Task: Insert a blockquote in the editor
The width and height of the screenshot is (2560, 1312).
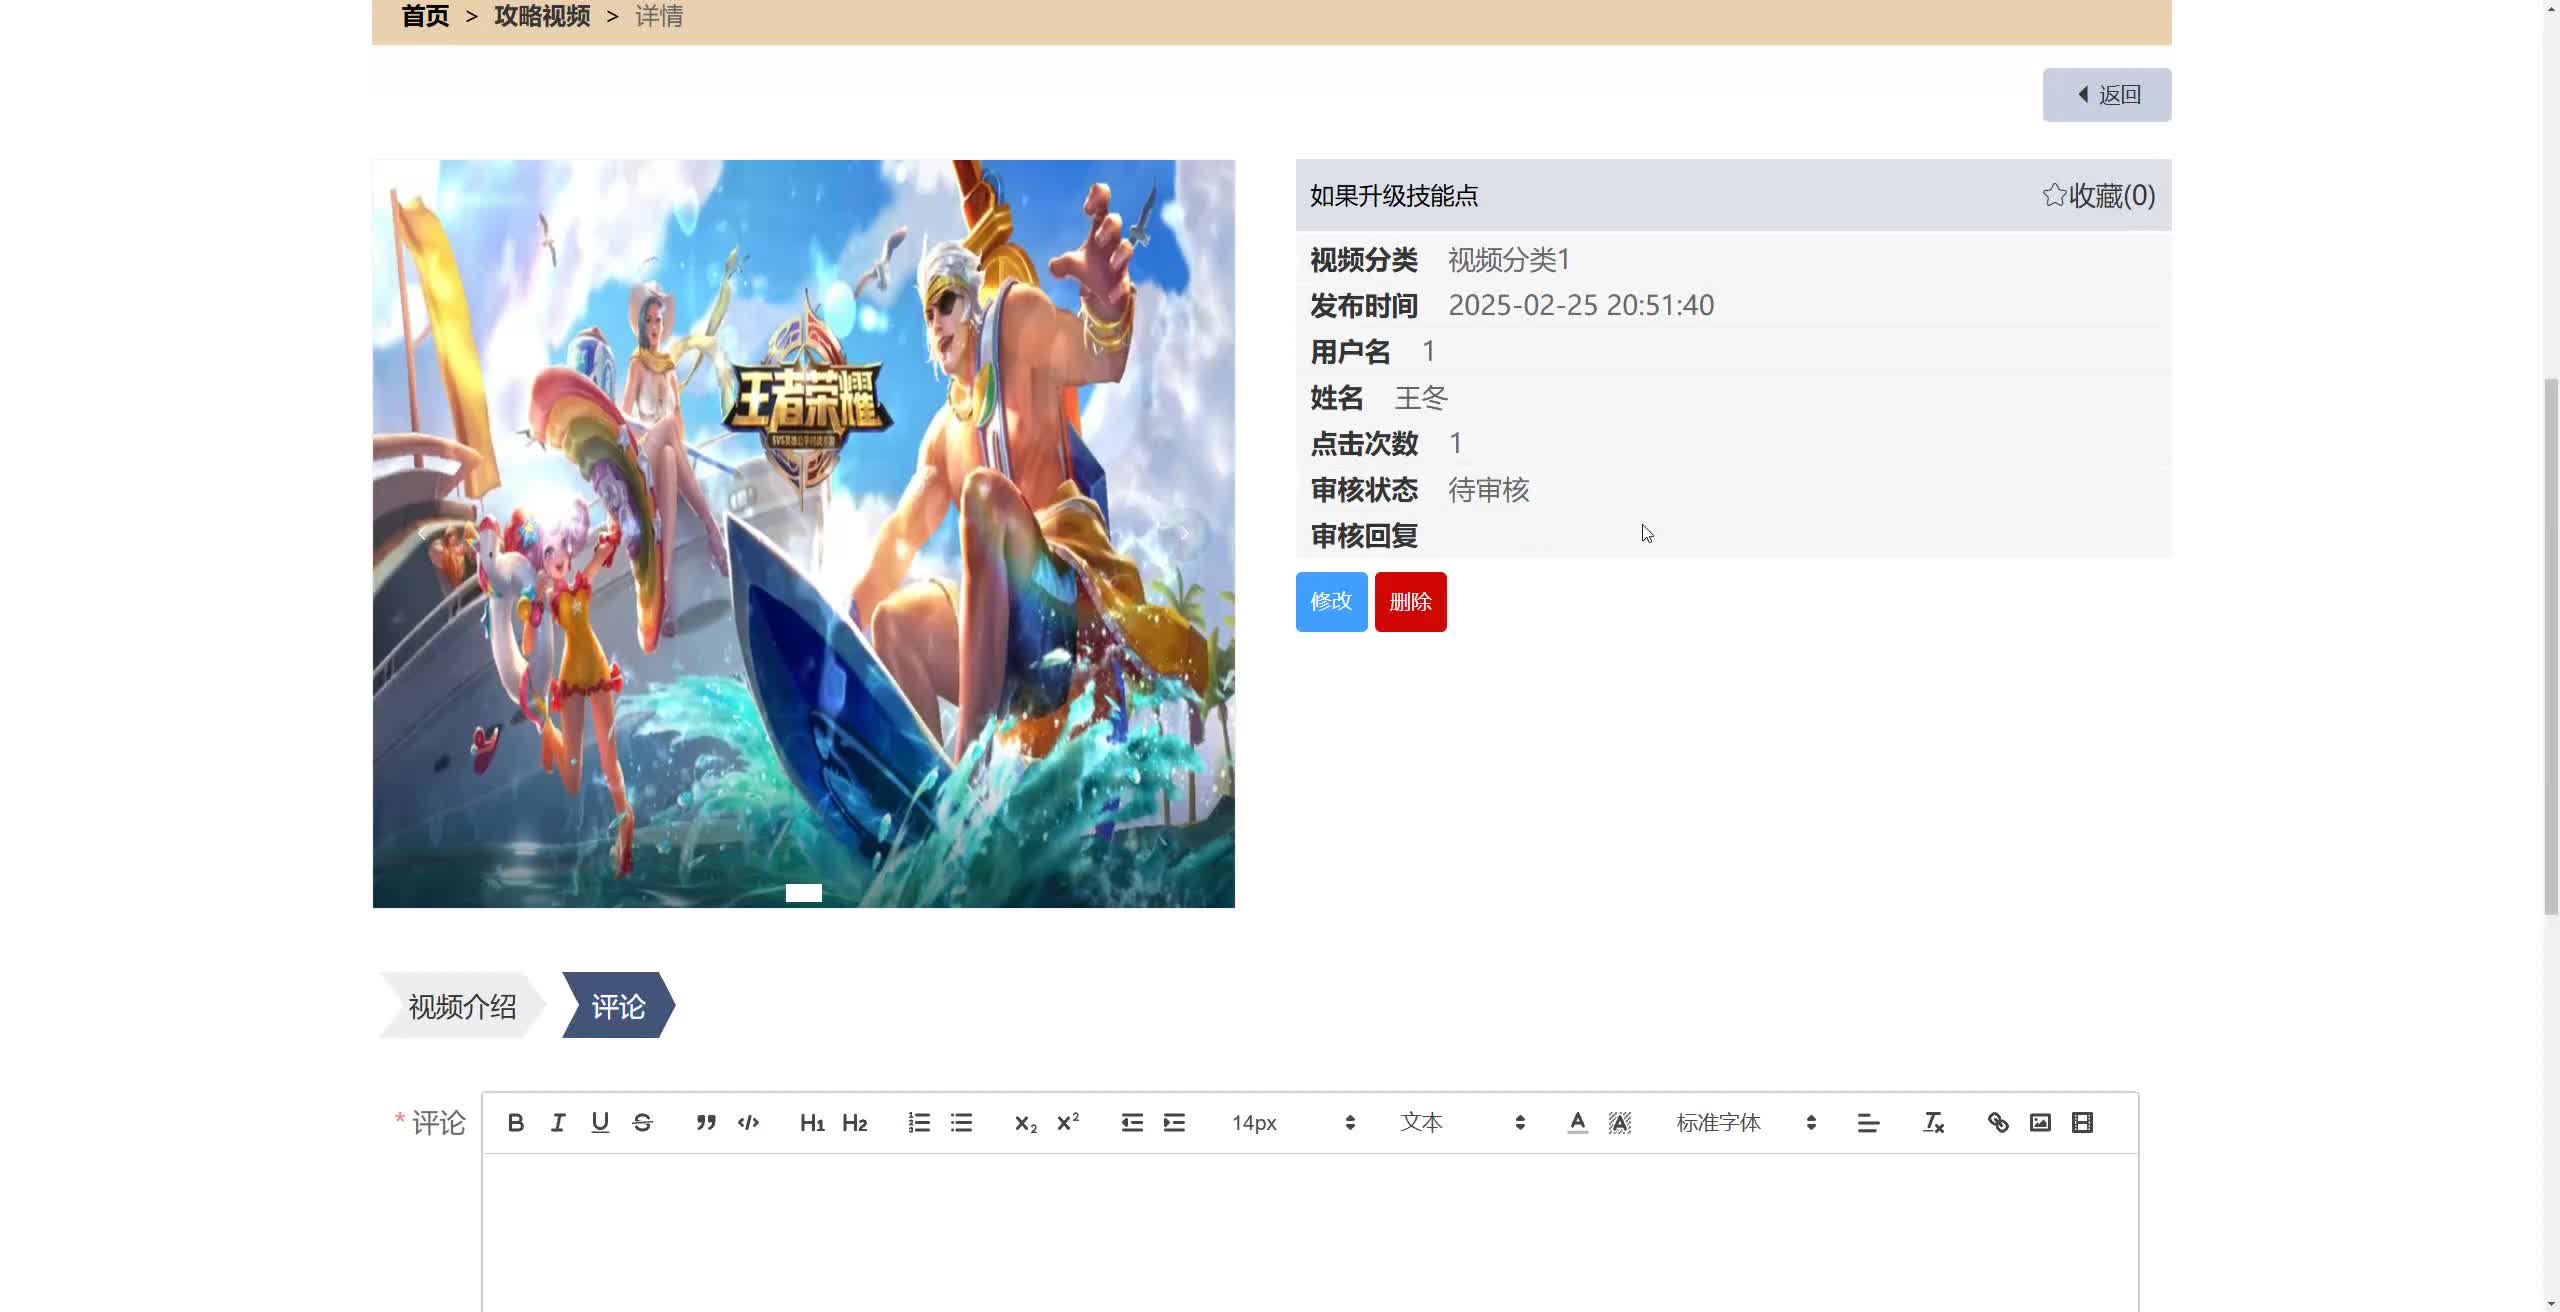Action: point(705,1122)
